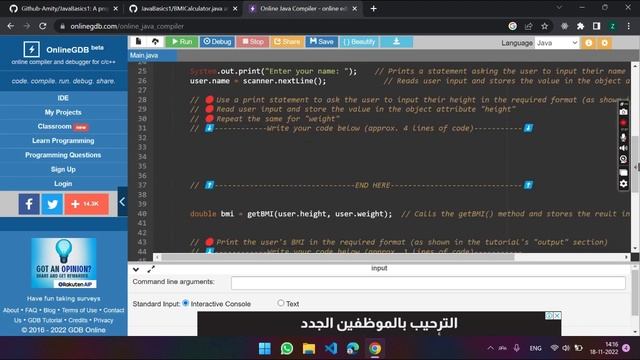Open the Windows Start menu

265,349
